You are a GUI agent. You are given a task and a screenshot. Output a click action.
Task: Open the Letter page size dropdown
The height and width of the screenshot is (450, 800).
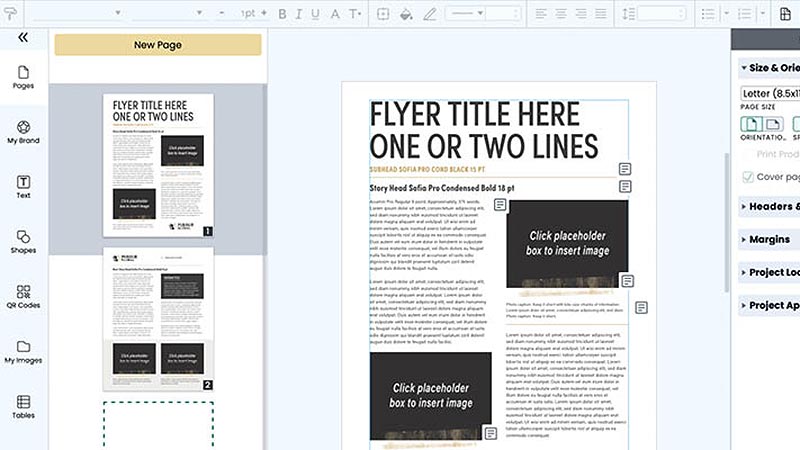(770, 93)
